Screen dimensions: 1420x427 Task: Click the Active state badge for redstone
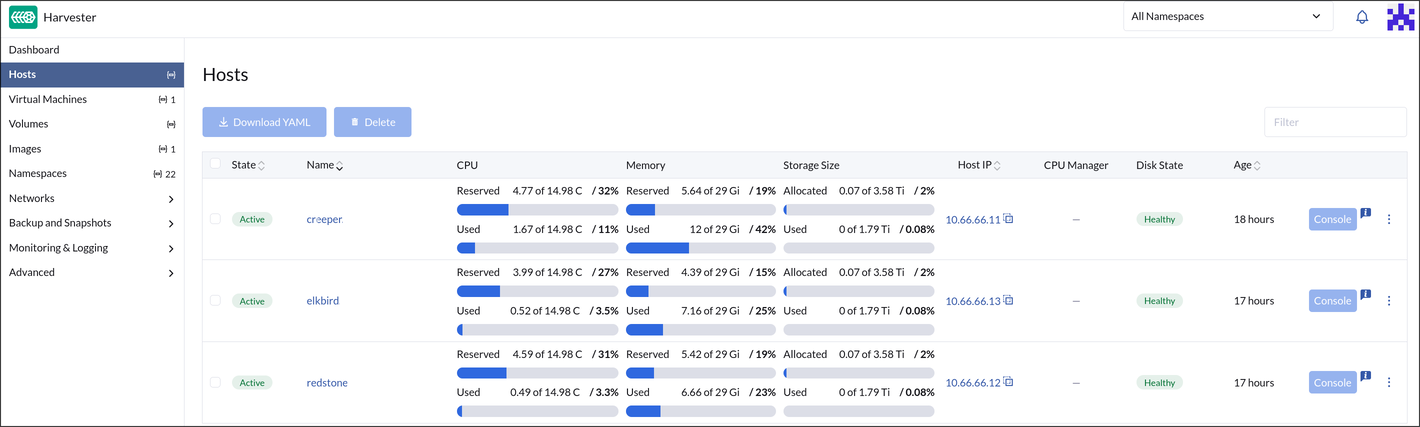[x=252, y=383]
